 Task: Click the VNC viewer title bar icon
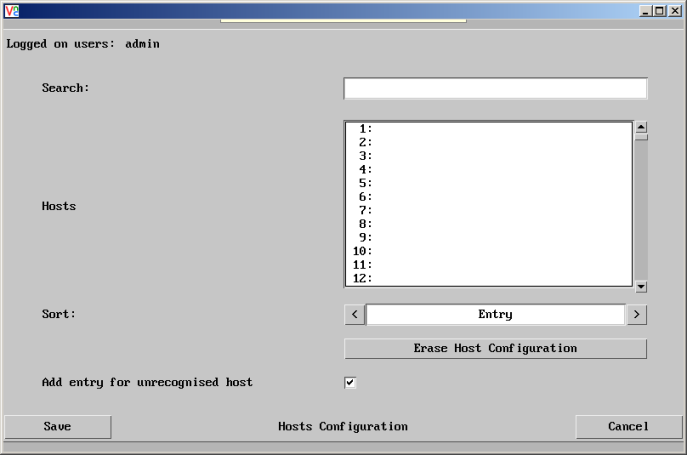pyautogui.click(x=12, y=11)
